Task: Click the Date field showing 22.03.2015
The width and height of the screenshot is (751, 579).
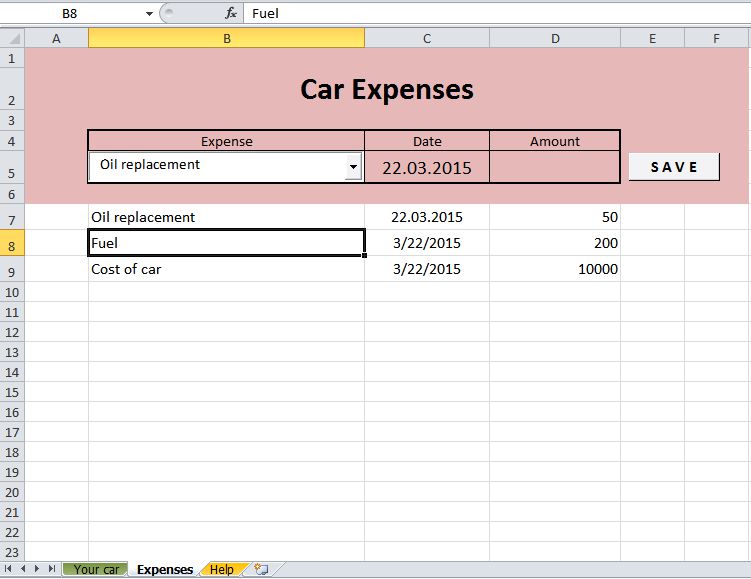Action: pos(426,167)
